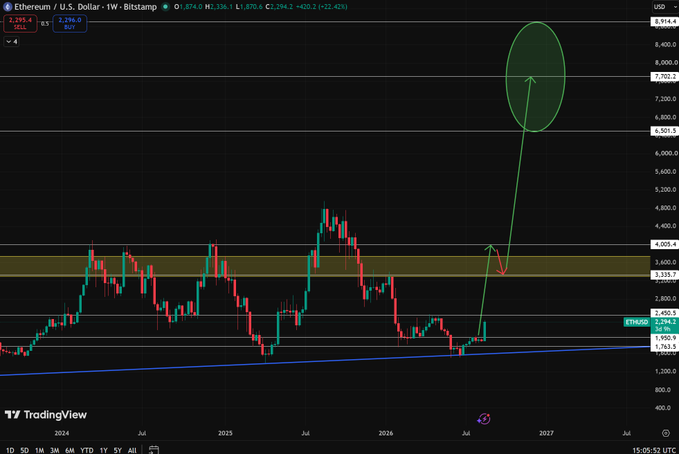Click the 15:05:52 UTC timezone clock
The image size is (679, 454).
pos(654,451)
